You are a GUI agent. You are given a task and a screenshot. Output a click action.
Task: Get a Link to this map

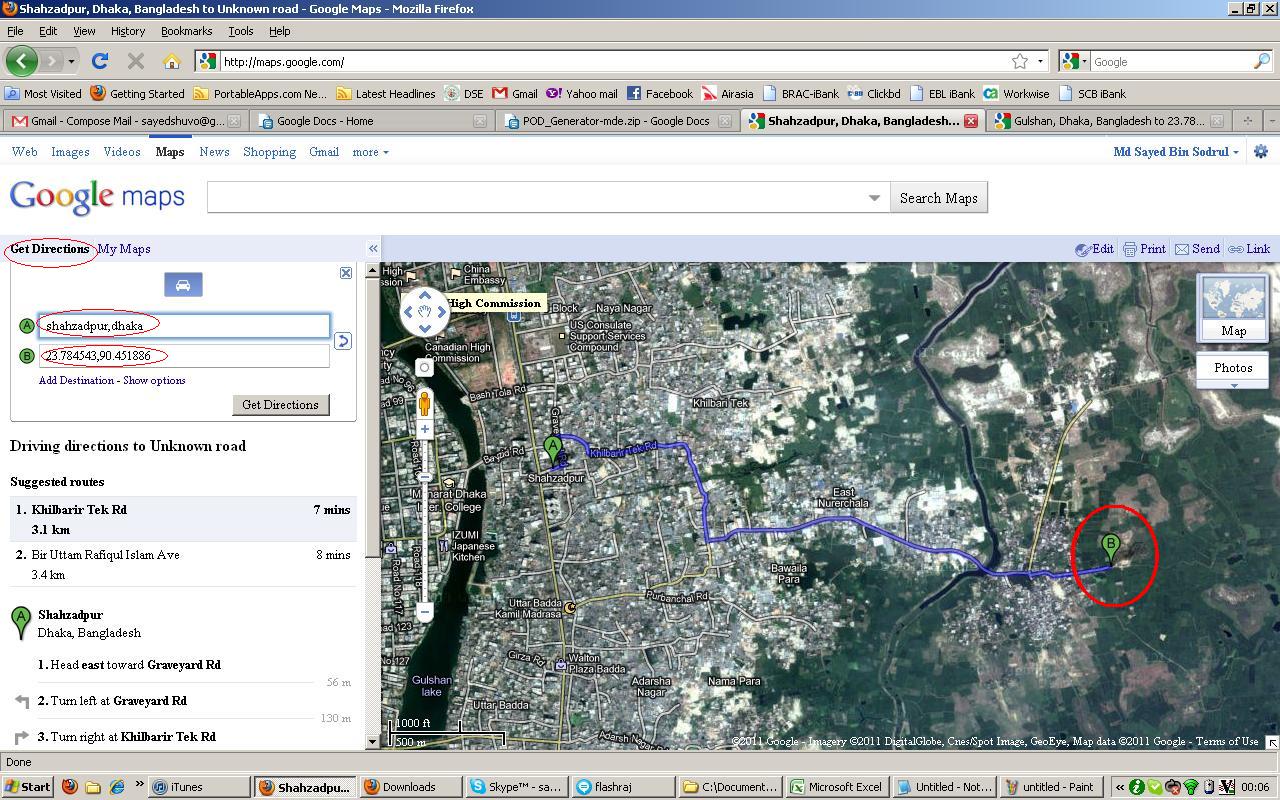[x=1249, y=249]
